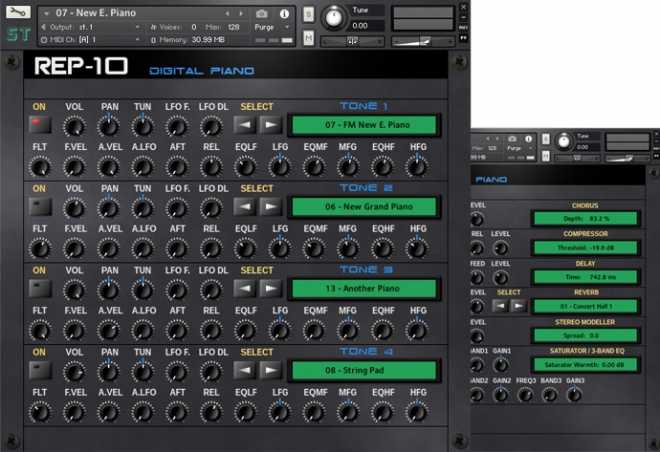This screenshot has height=452, width=660.
Task: Click the Tone 2 AFT knob
Action: [177, 249]
